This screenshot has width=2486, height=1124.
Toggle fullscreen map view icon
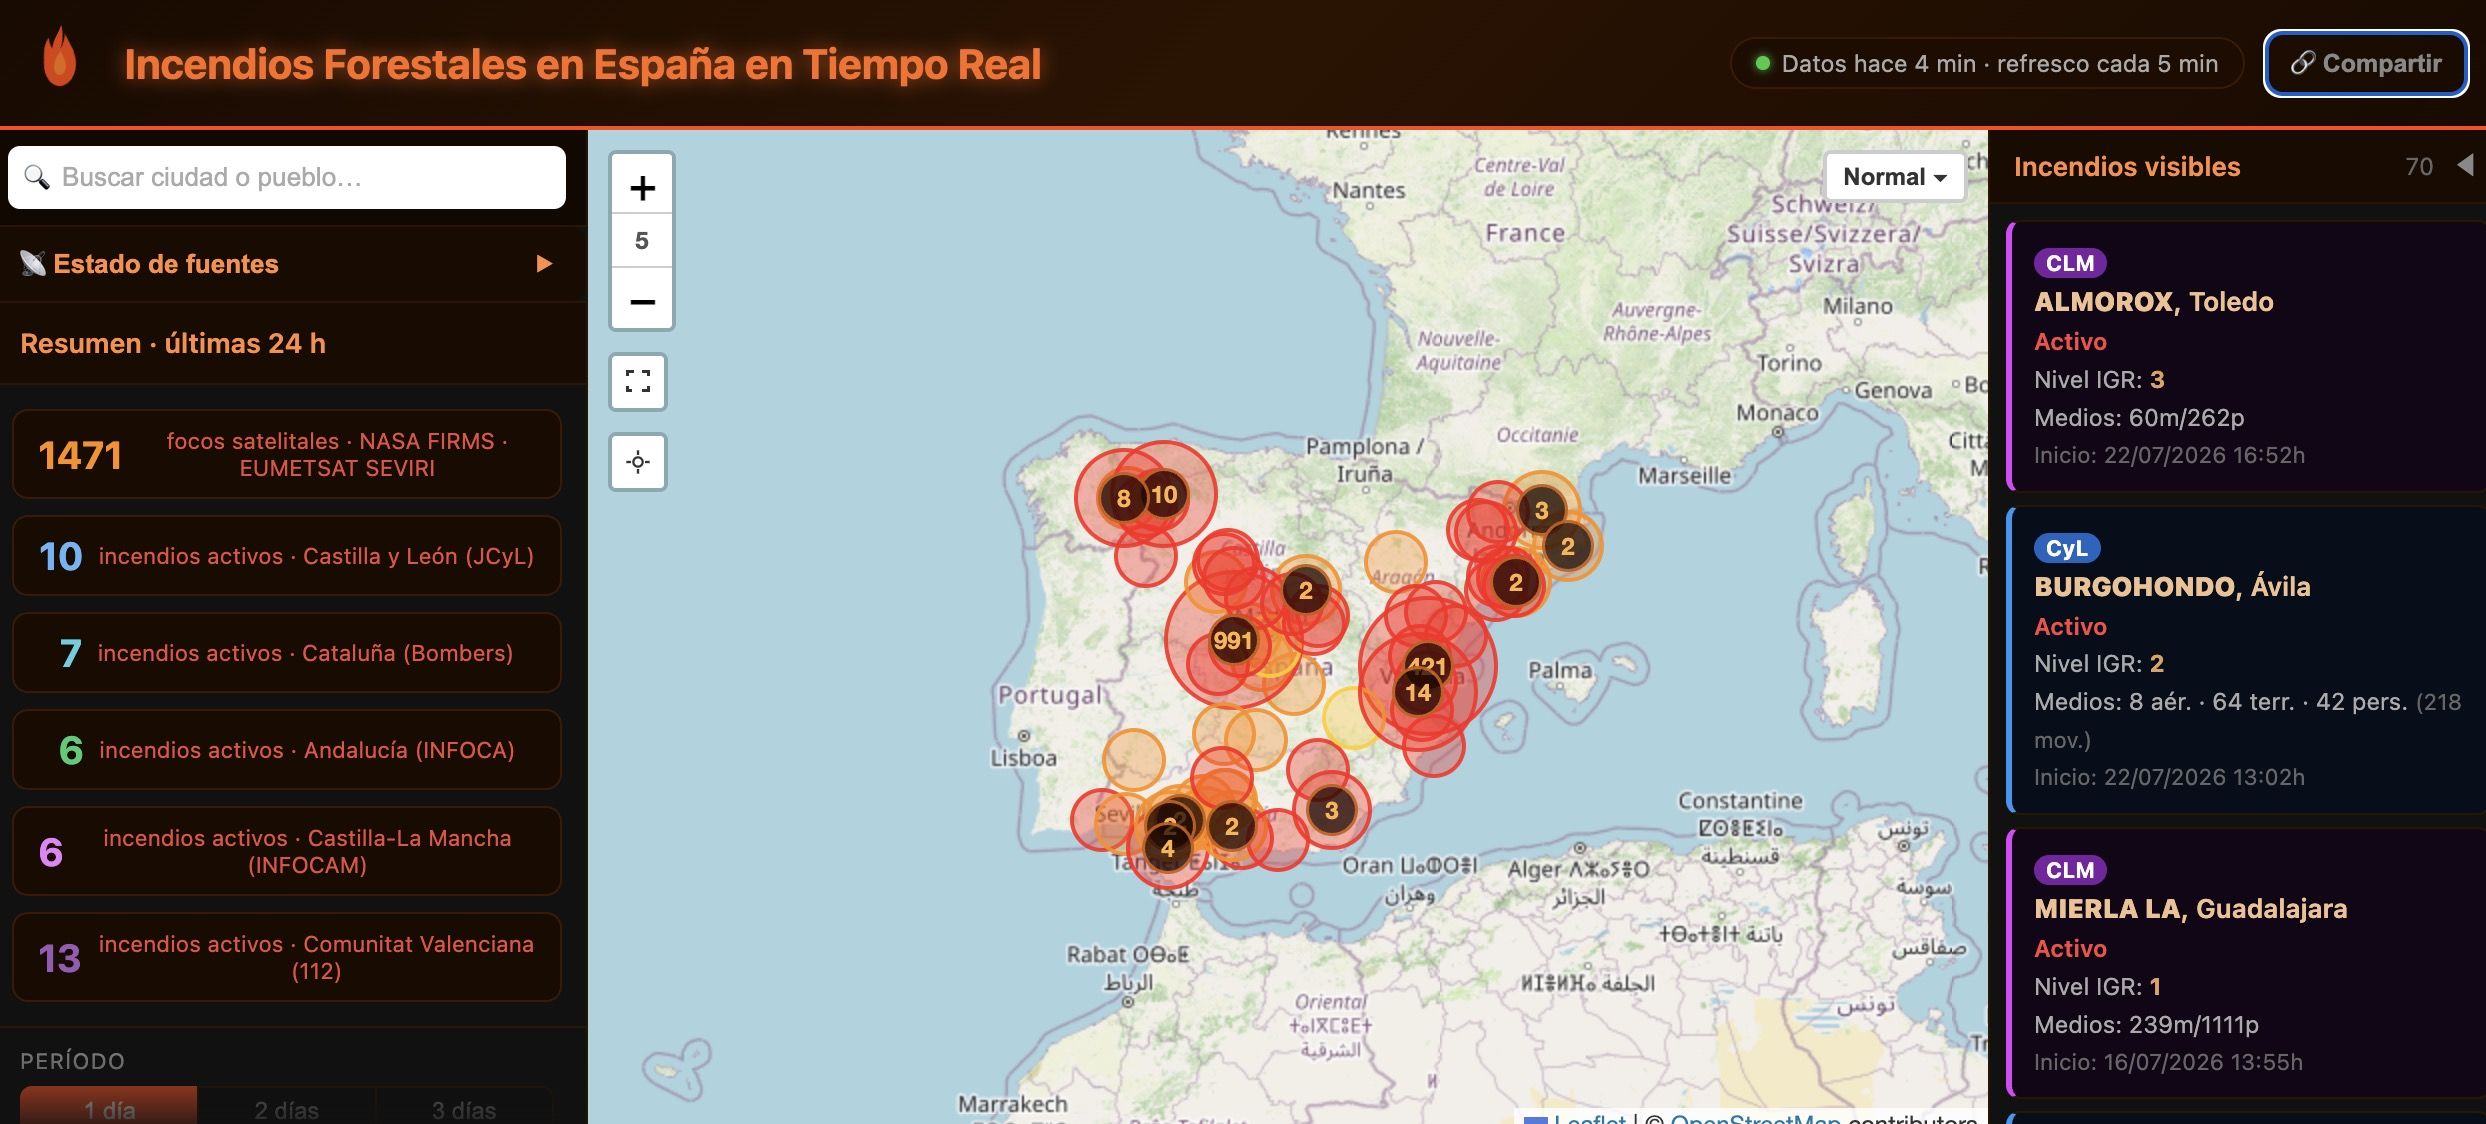(638, 381)
